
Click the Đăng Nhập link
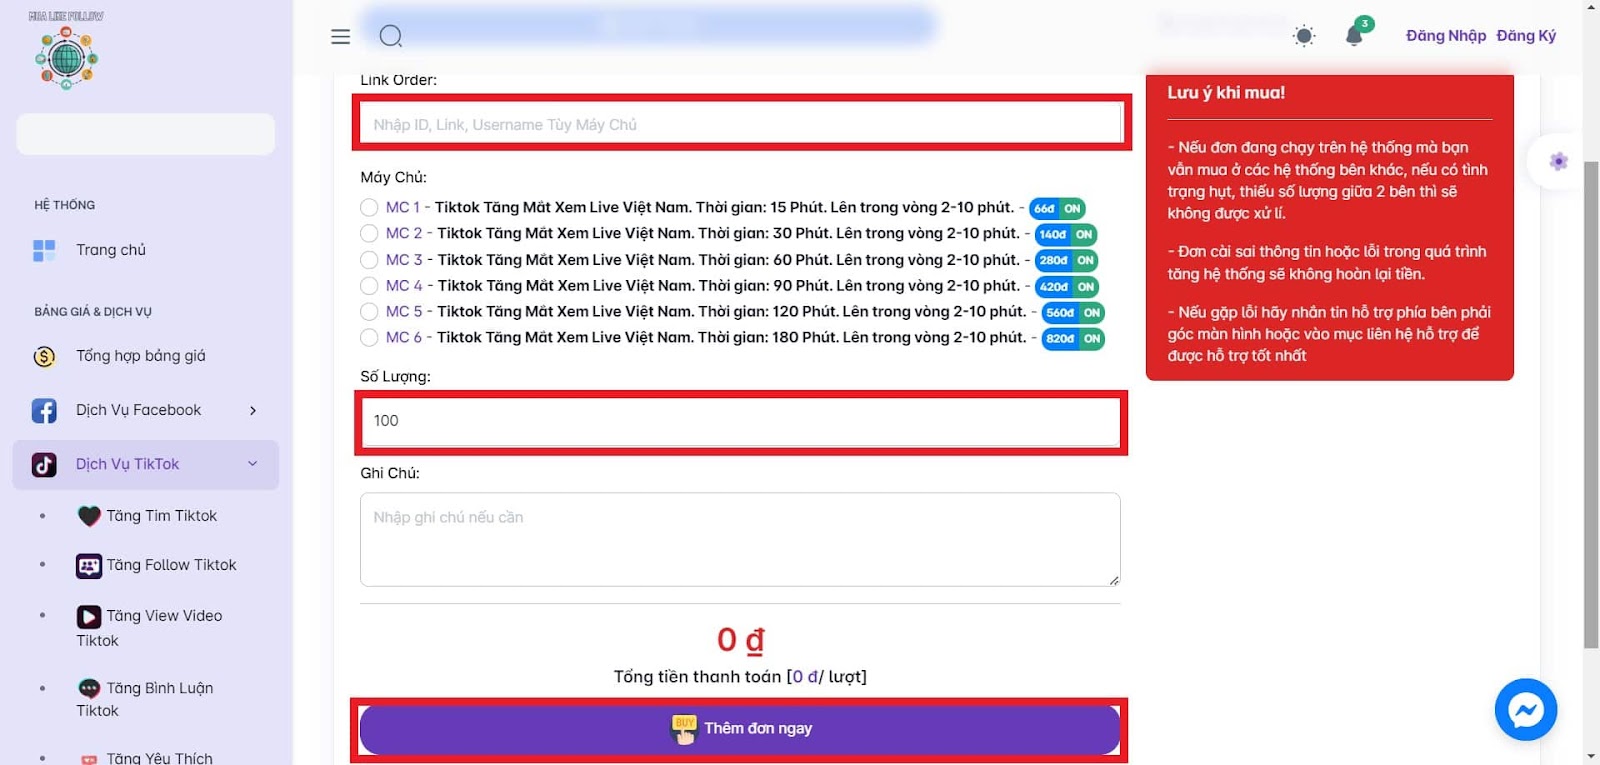[x=1446, y=36]
